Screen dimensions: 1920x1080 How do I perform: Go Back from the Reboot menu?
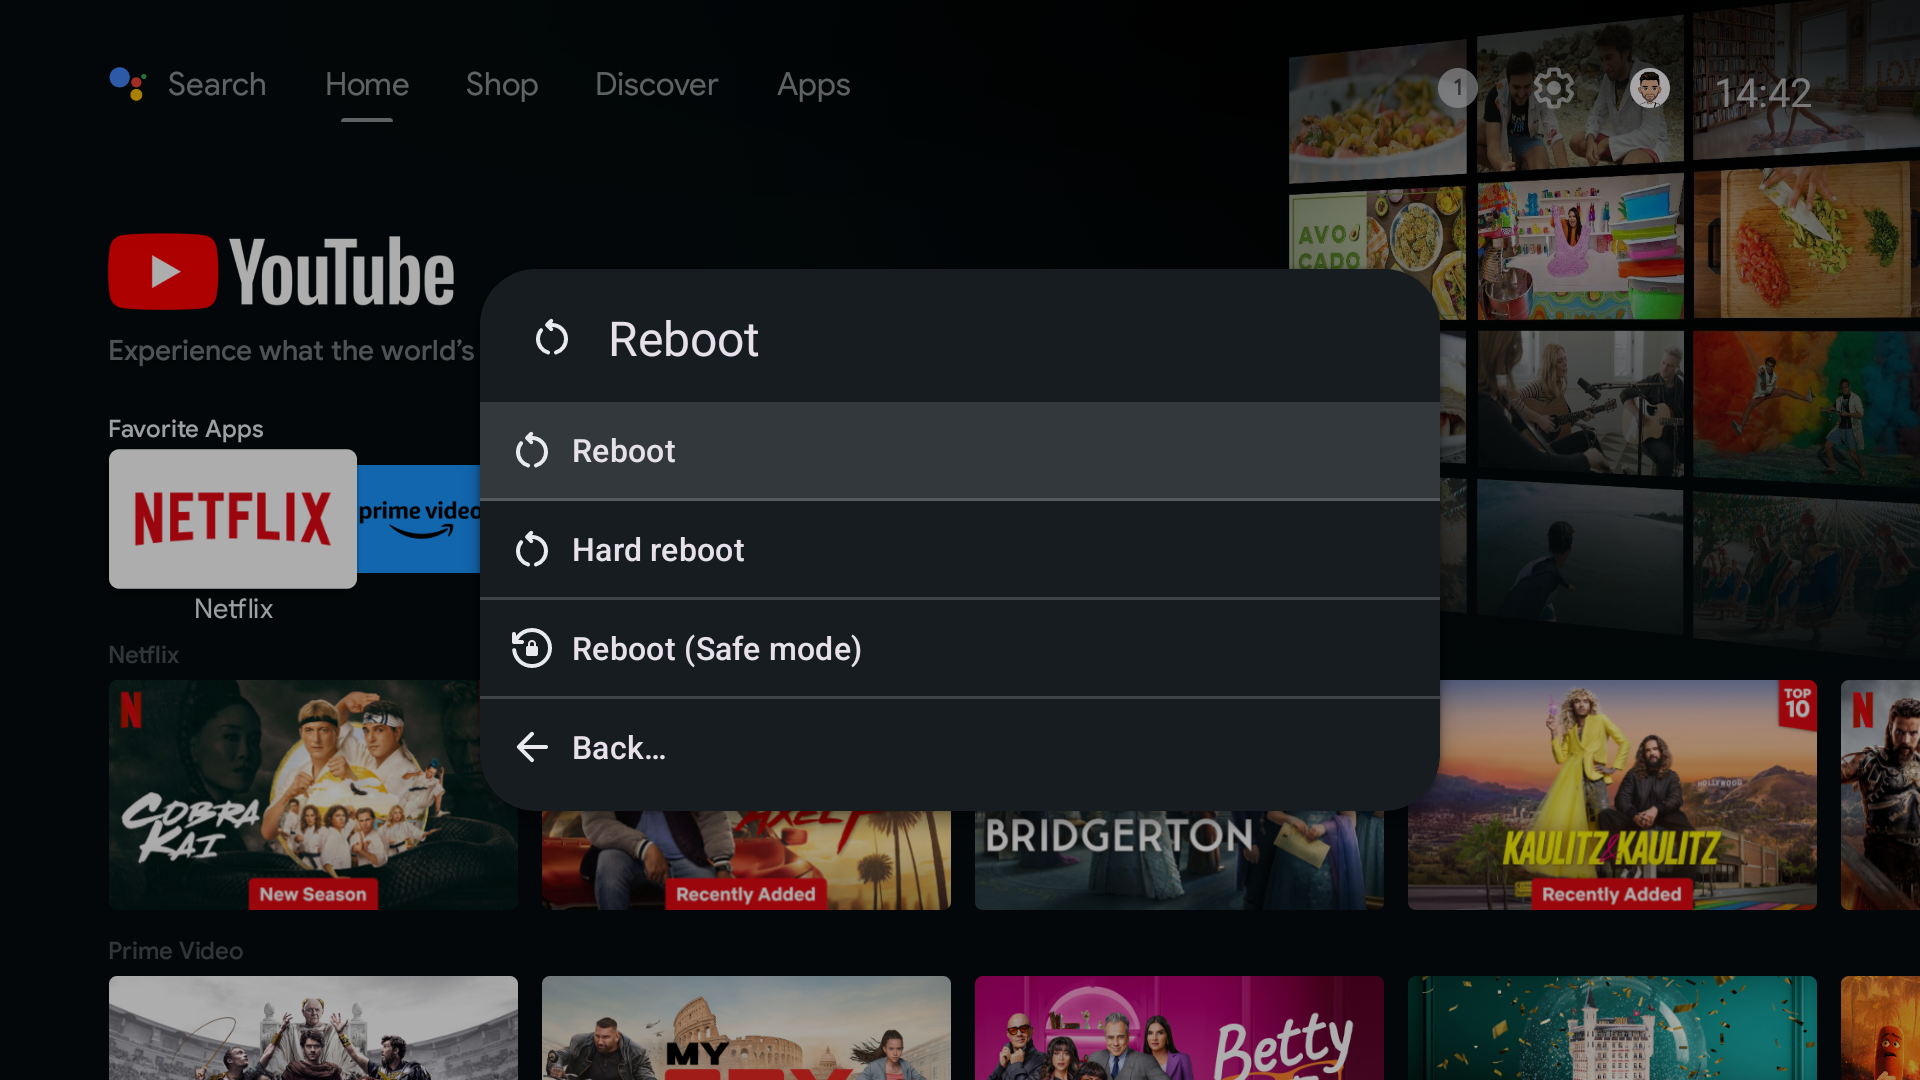point(960,748)
